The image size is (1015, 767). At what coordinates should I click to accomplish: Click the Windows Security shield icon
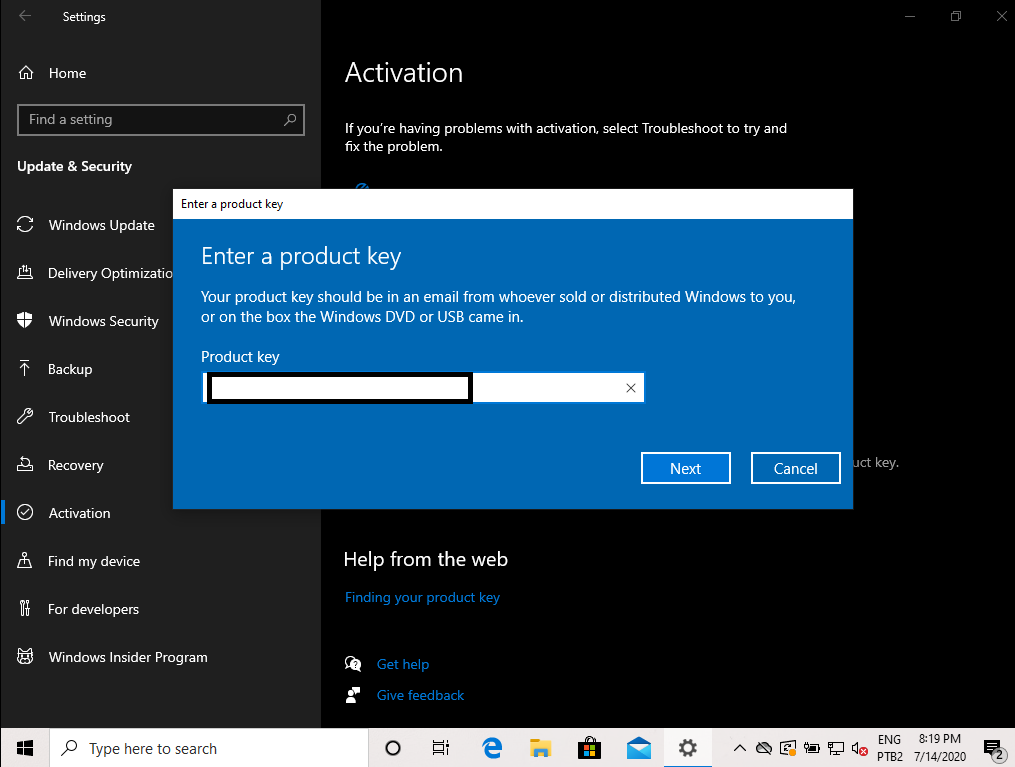[25, 320]
